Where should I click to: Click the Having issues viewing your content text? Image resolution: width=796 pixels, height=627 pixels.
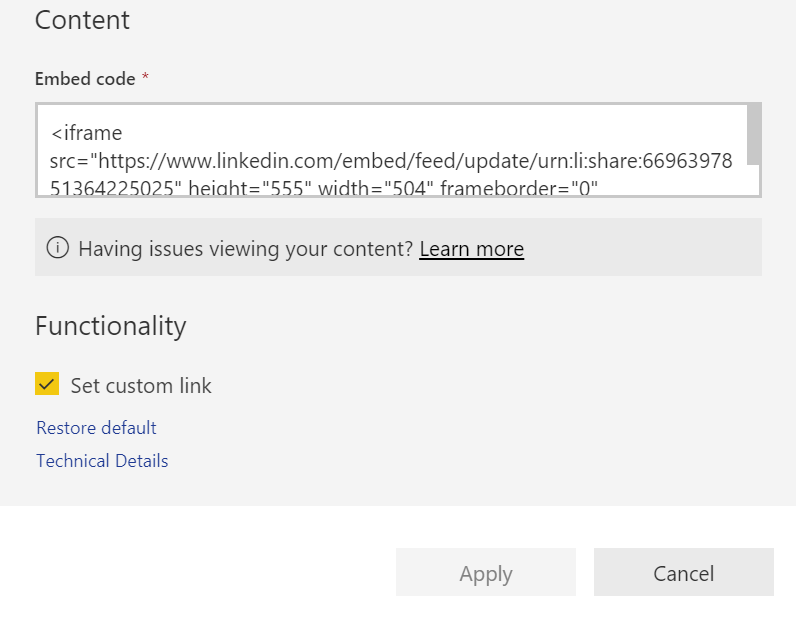click(245, 249)
